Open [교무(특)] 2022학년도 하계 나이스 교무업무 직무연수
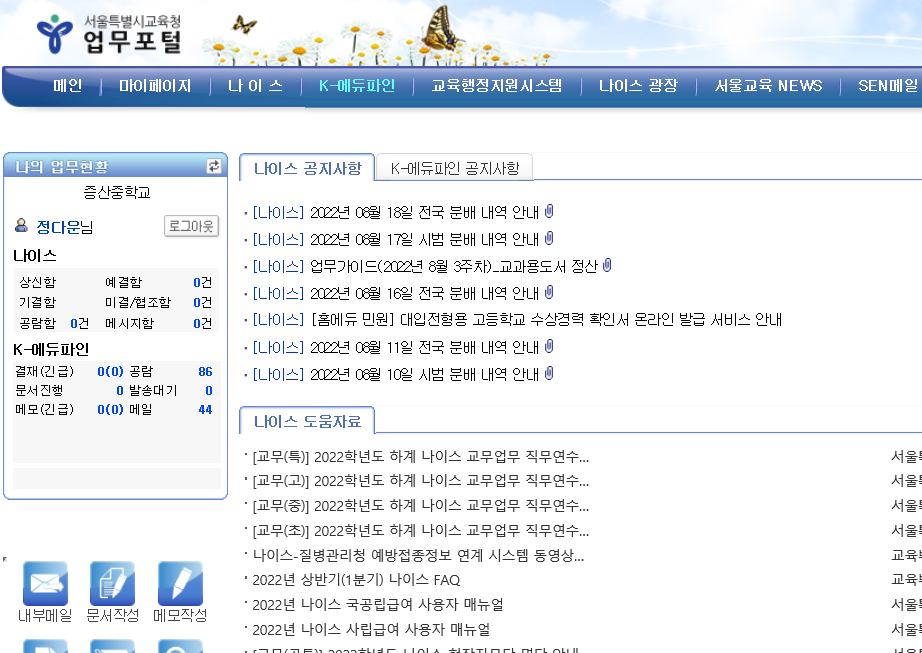 click(x=420, y=457)
